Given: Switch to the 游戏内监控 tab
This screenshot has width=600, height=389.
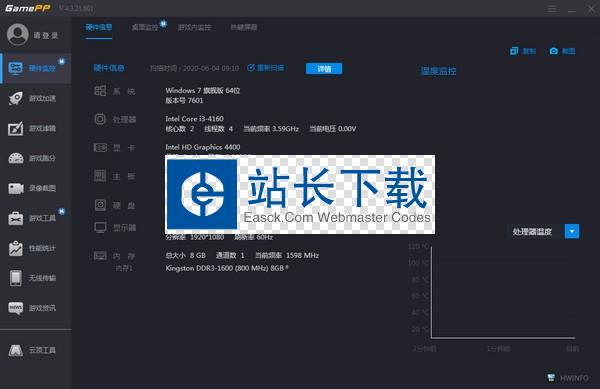Looking at the screenshot, I should coord(194,27).
